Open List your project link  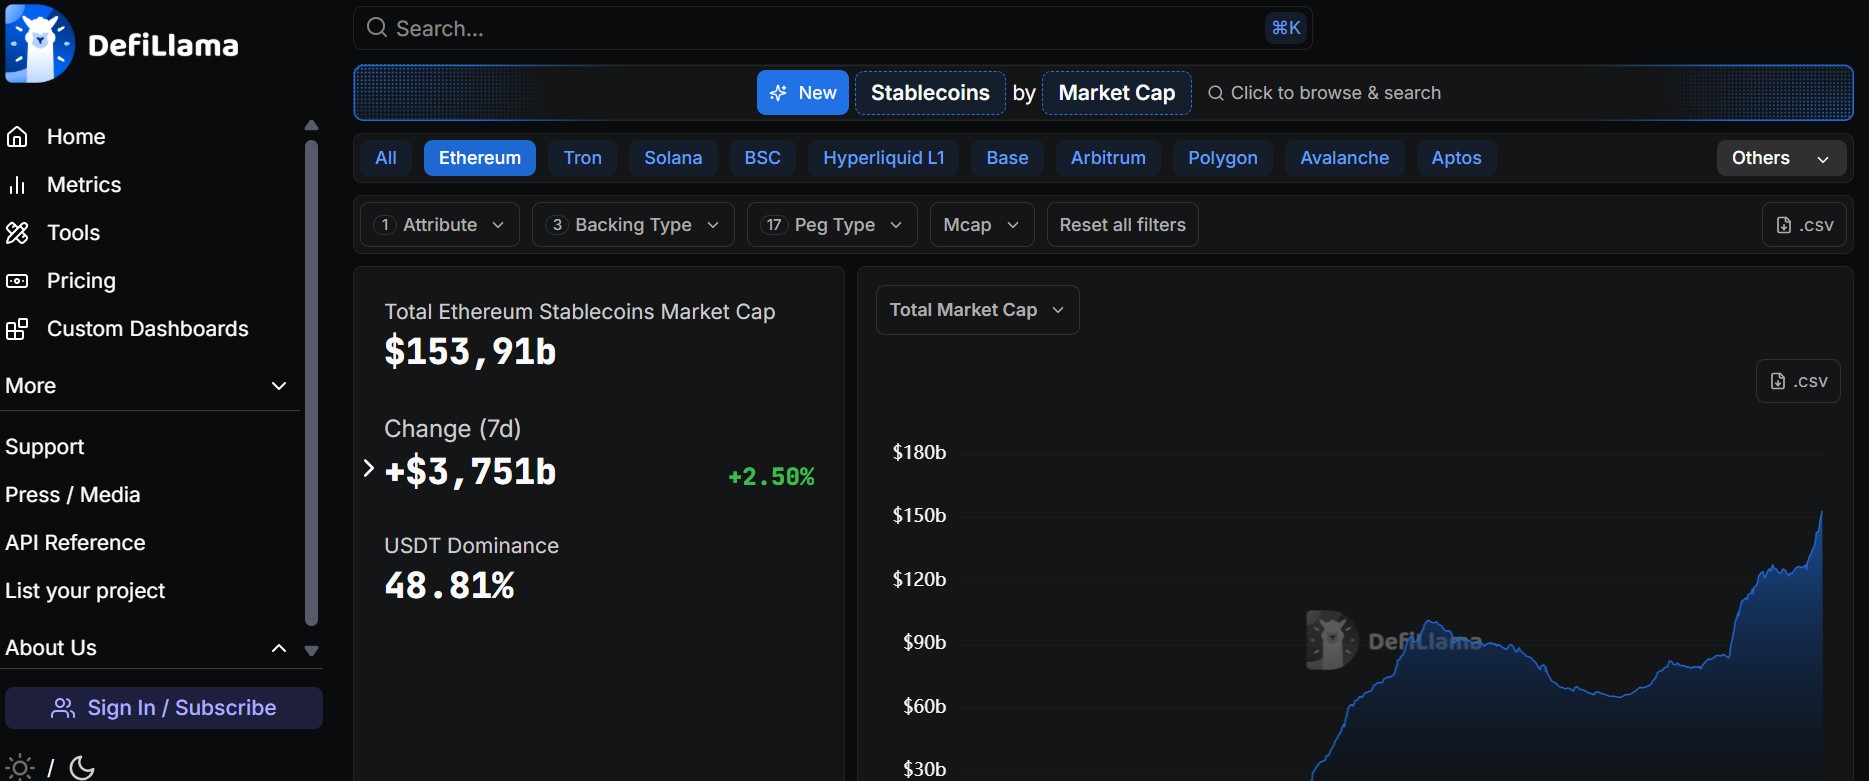click(85, 591)
